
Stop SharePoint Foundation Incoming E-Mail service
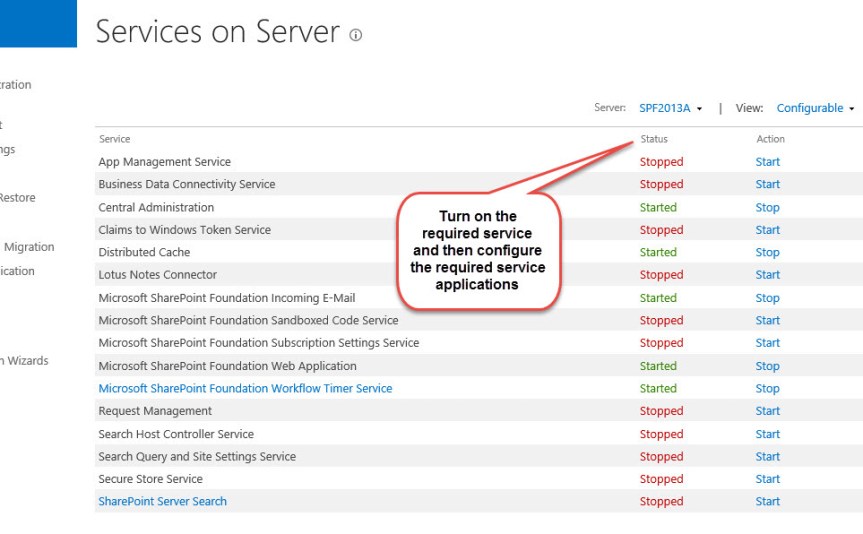click(x=767, y=298)
